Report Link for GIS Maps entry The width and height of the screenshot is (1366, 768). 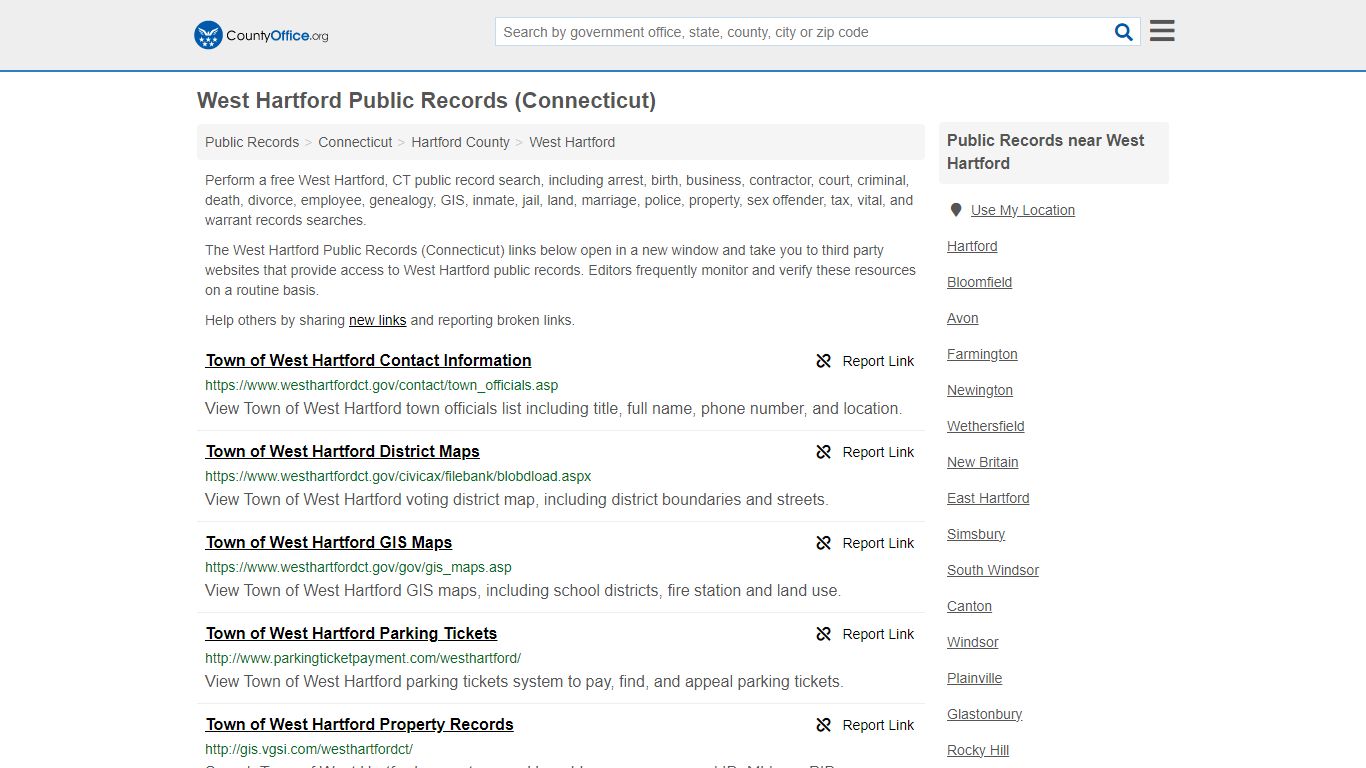click(x=878, y=543)
